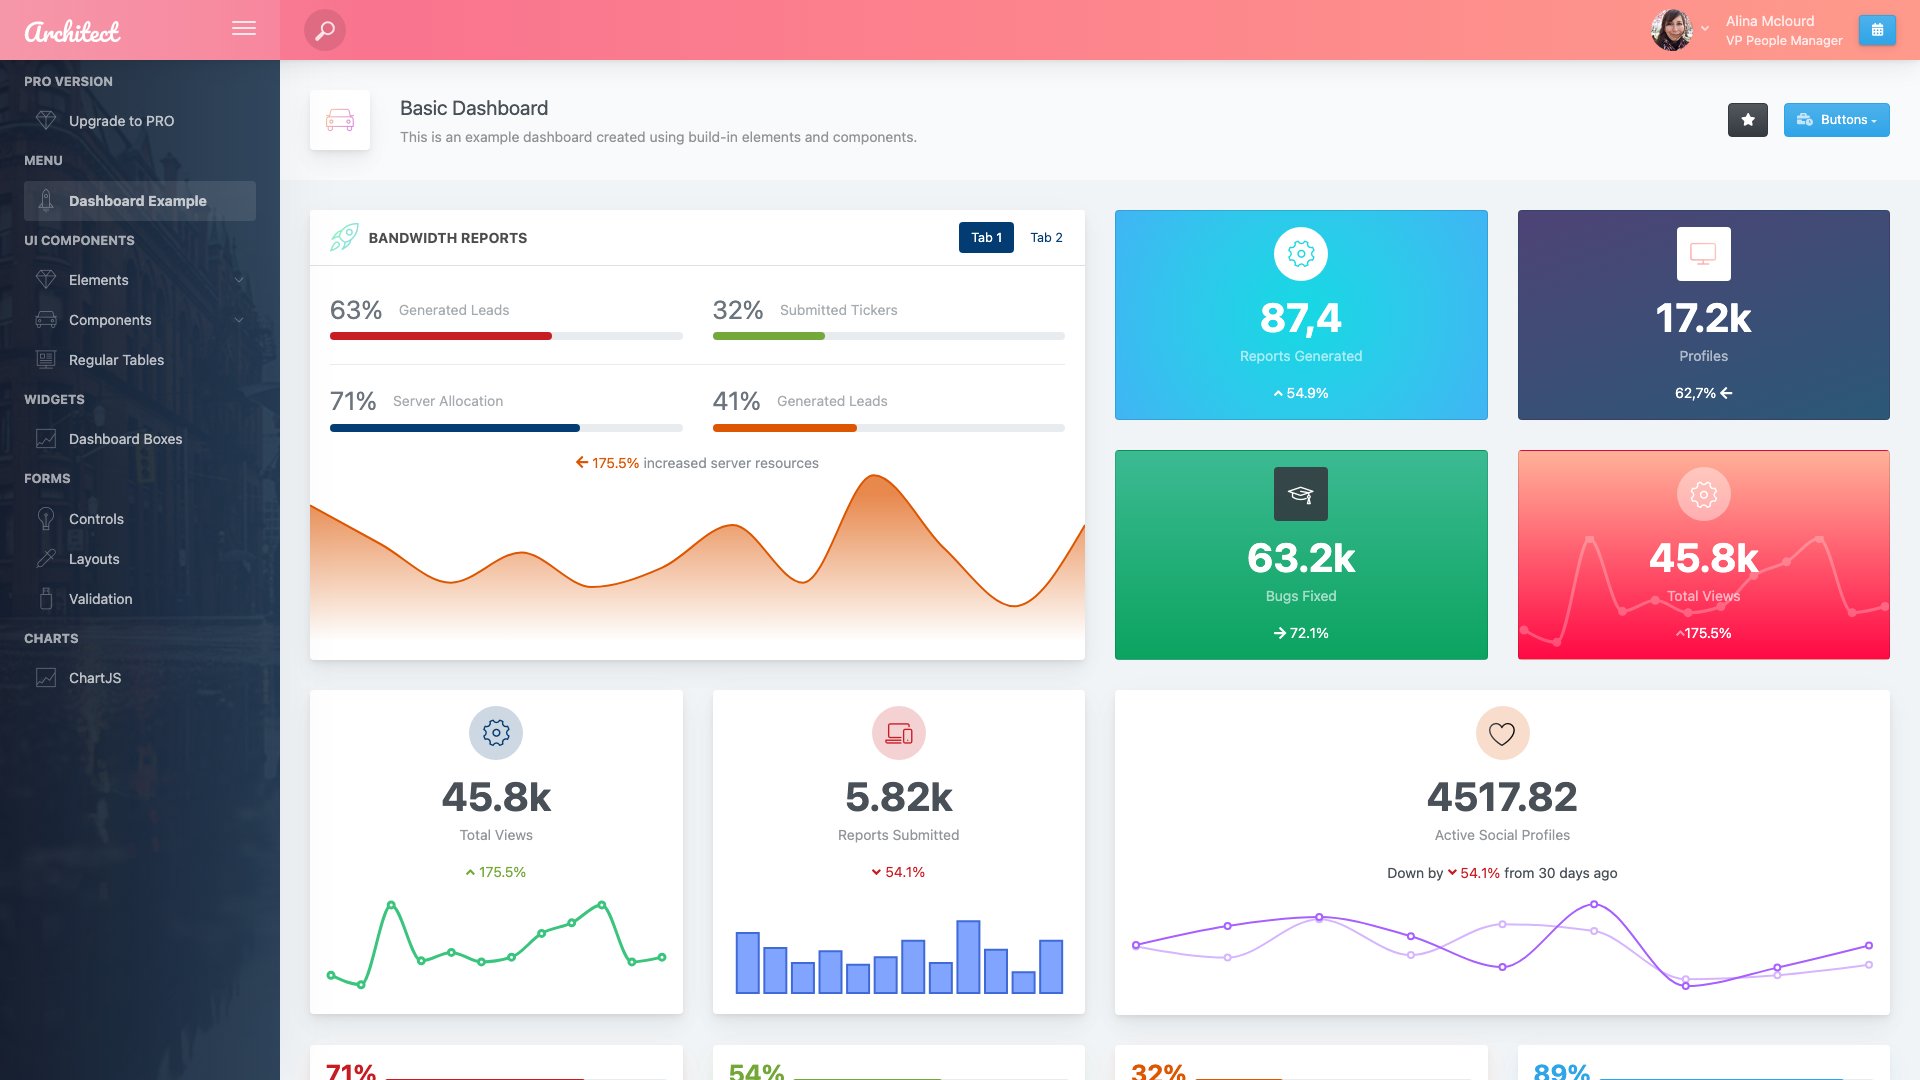Open search using the magnifier icon

tap(322, 30)
